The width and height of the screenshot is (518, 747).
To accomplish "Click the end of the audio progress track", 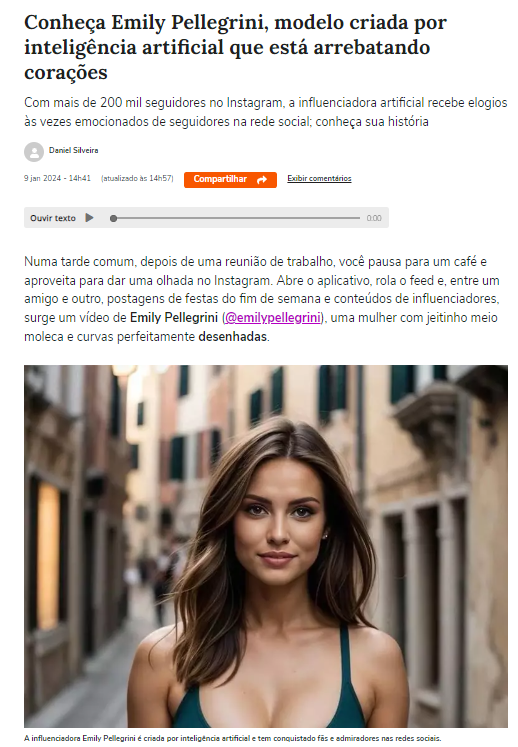I will click(358, 218).
